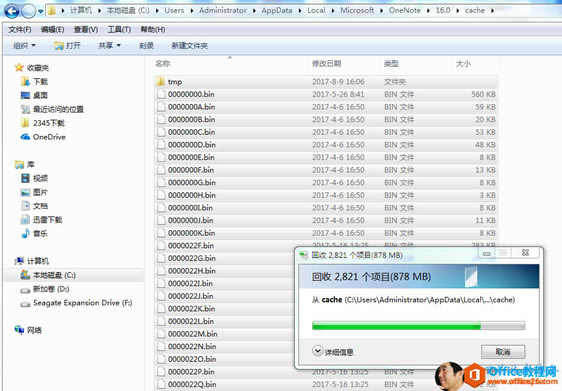Select the 00000000.bin file icon
Viewport: 562px width, 391px height.
(161, 94)
